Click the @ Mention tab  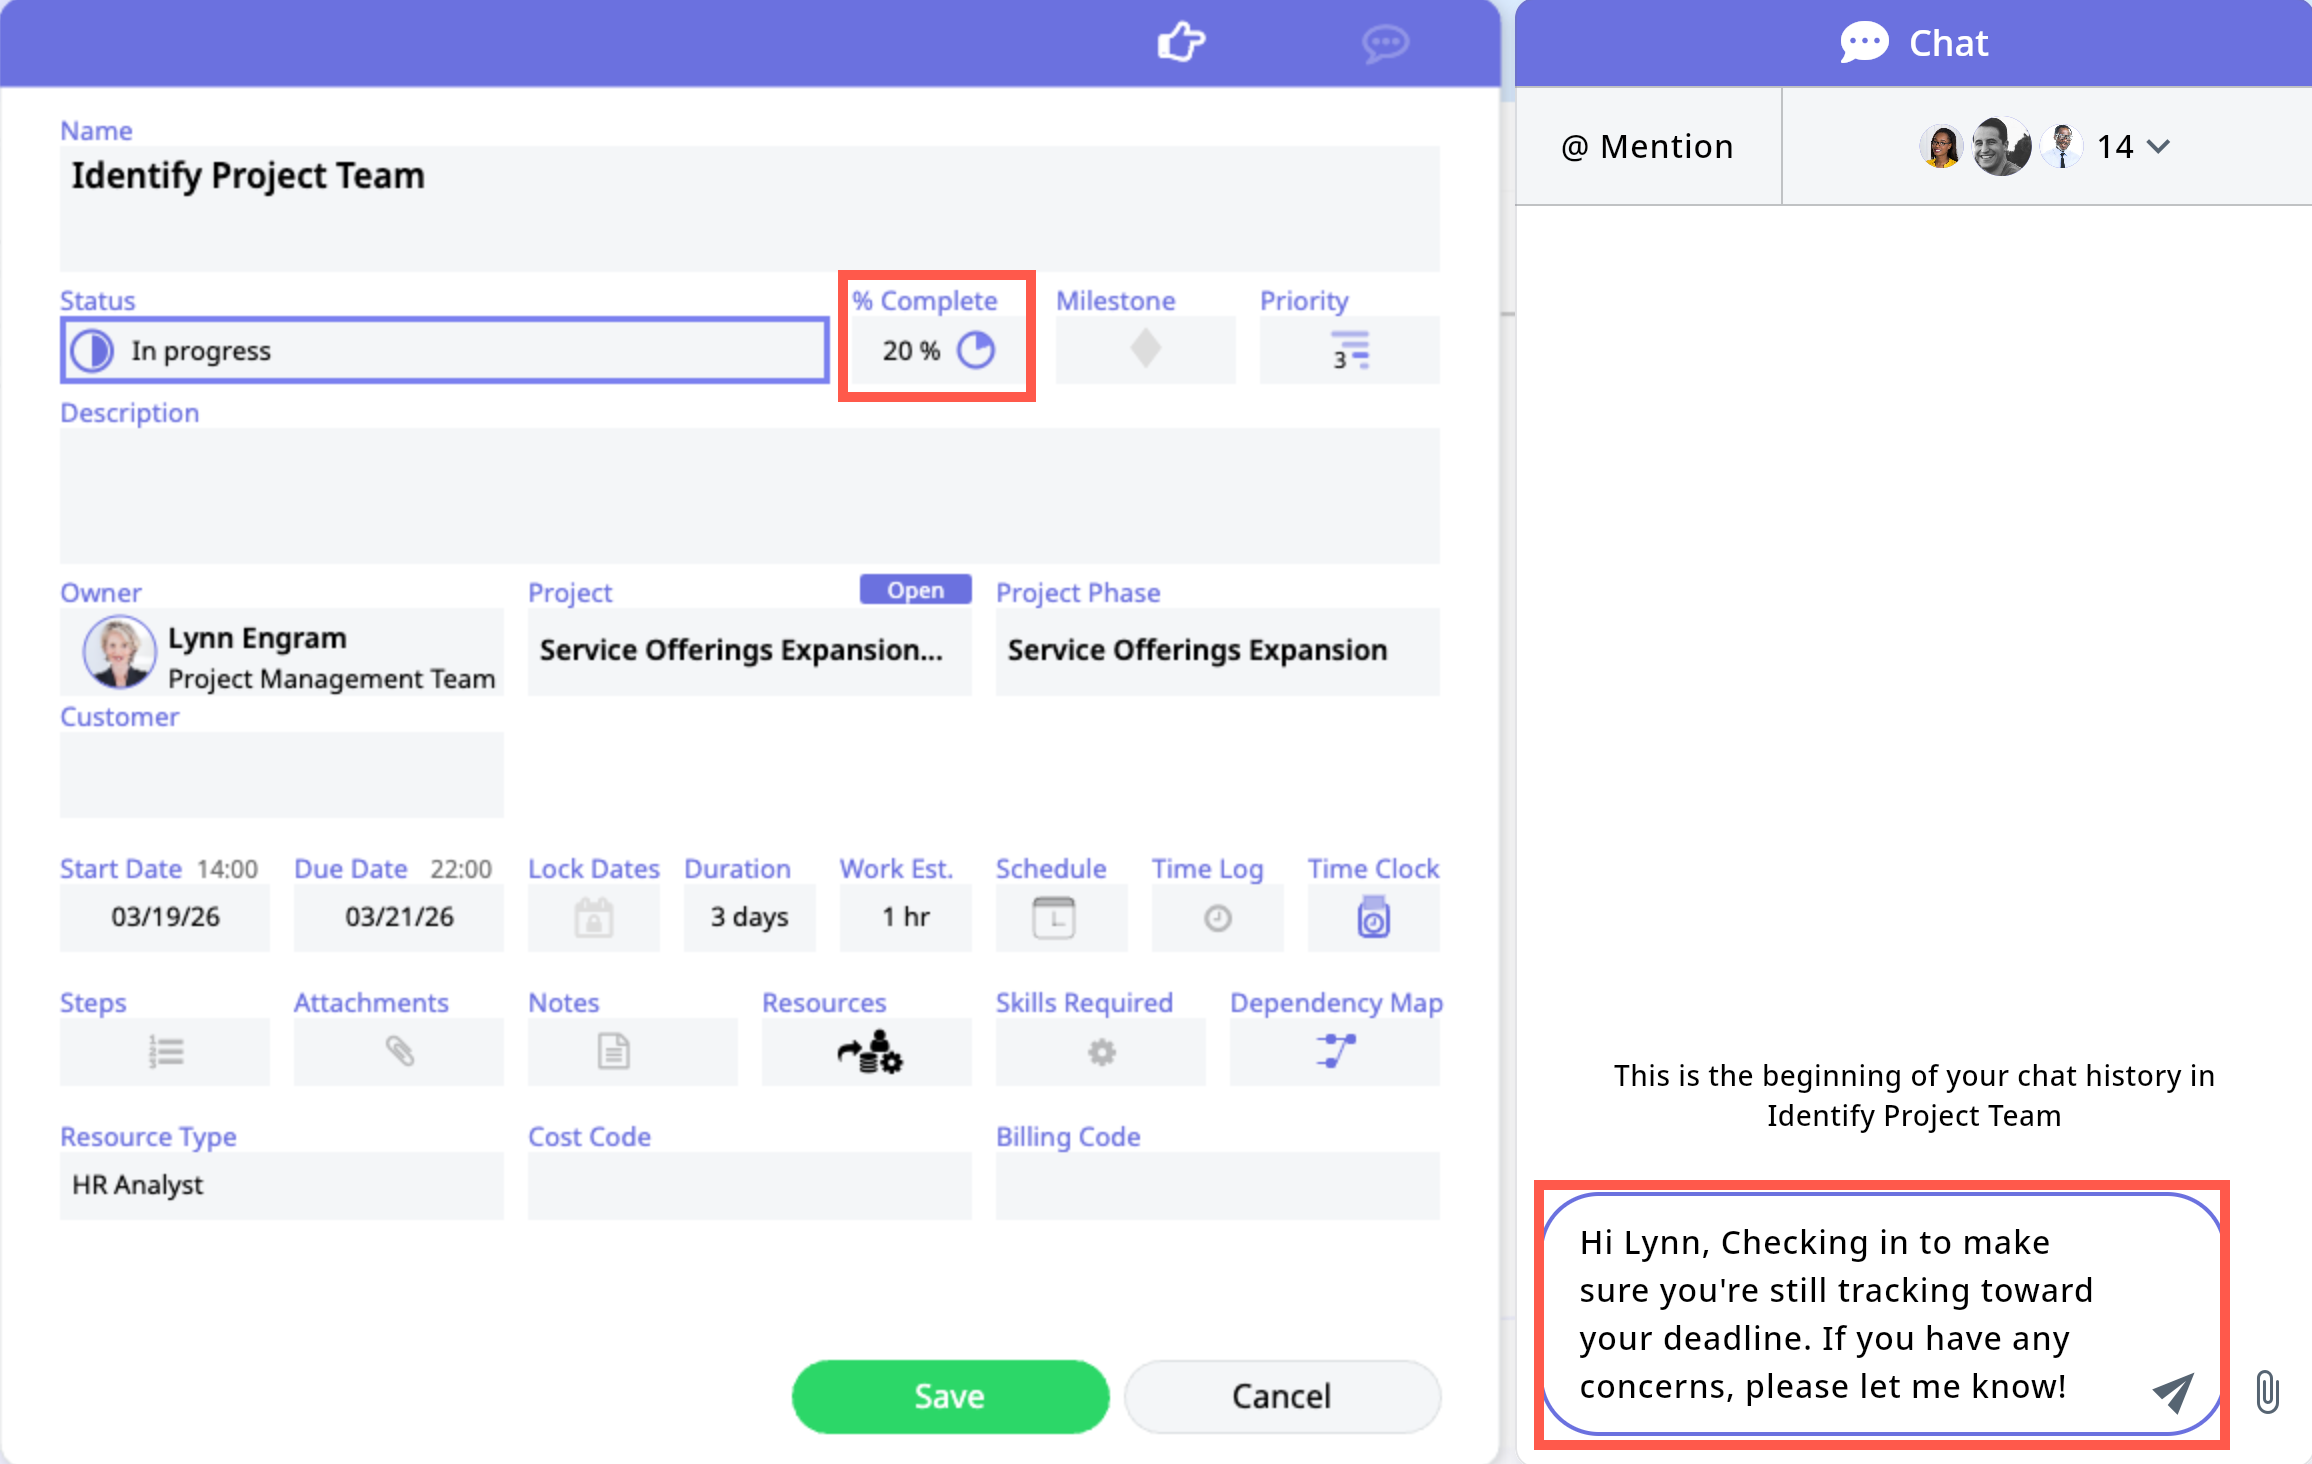(1648, 147)
